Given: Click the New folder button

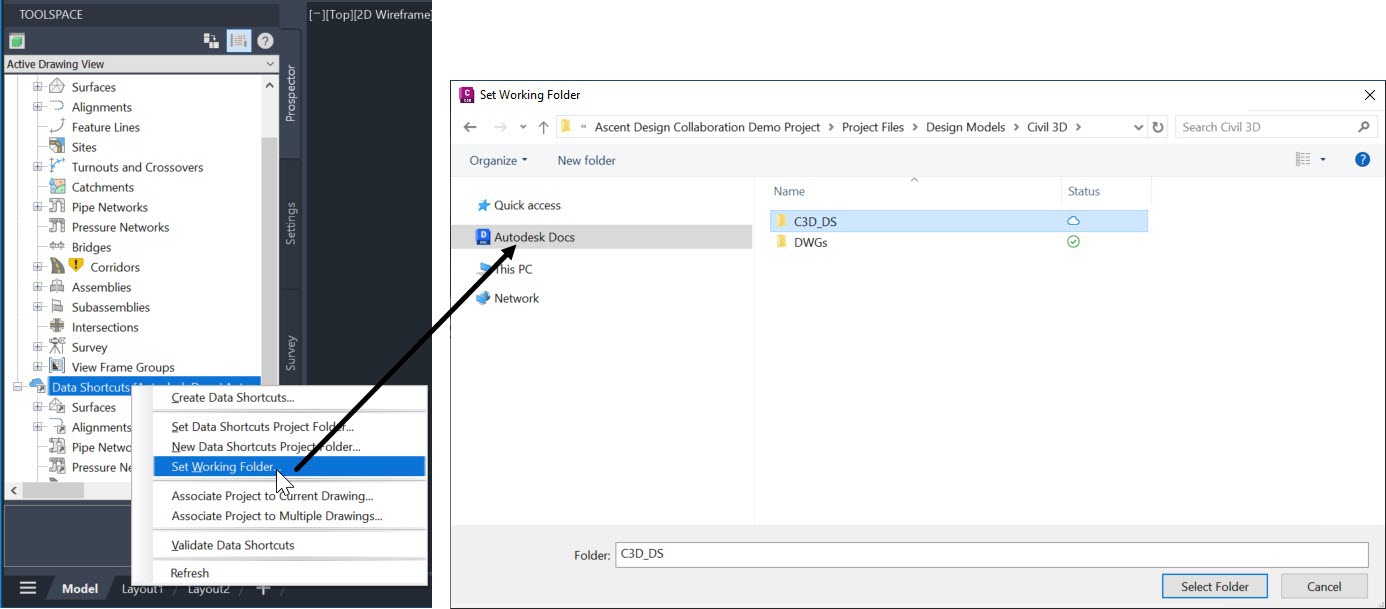Looking at the screenshot, I should (587, 160).
